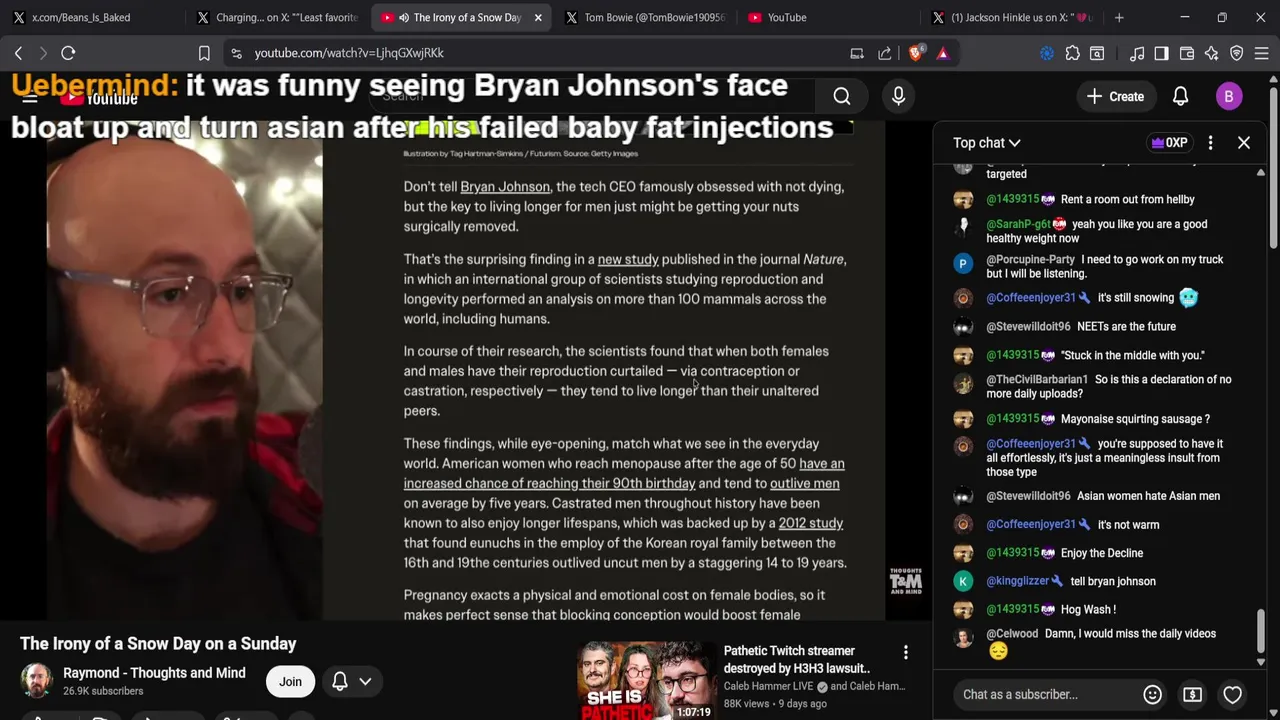1280x720 pixels.
Task: Click @Porcupine-Party username in chat
Action: 1030,259
